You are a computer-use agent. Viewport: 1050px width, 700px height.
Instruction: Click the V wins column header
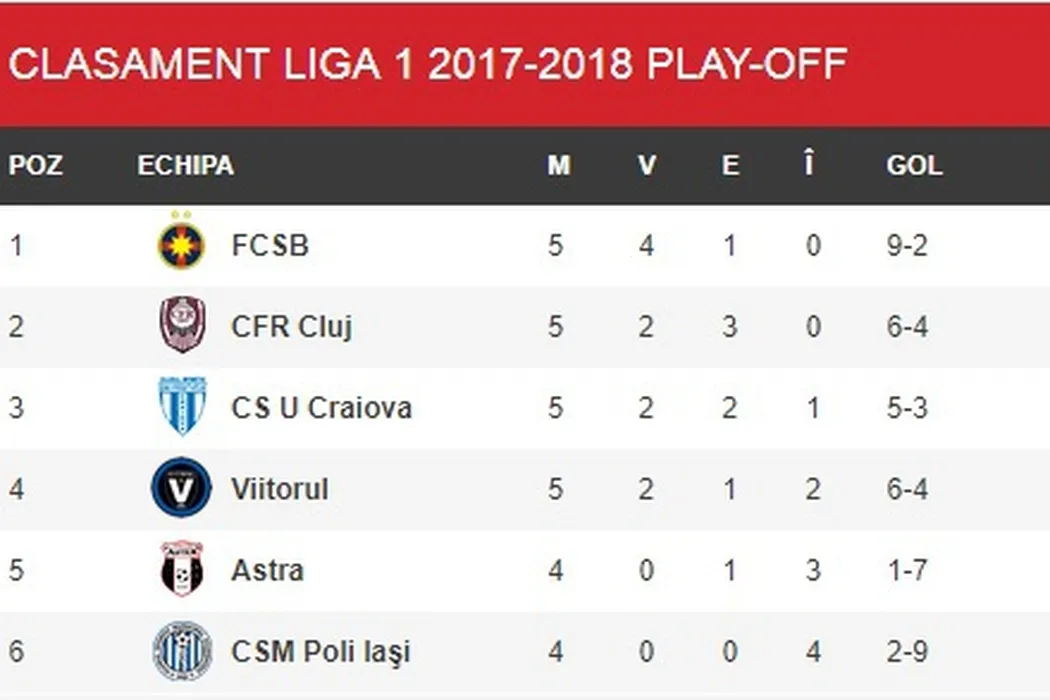pos(647,165)
